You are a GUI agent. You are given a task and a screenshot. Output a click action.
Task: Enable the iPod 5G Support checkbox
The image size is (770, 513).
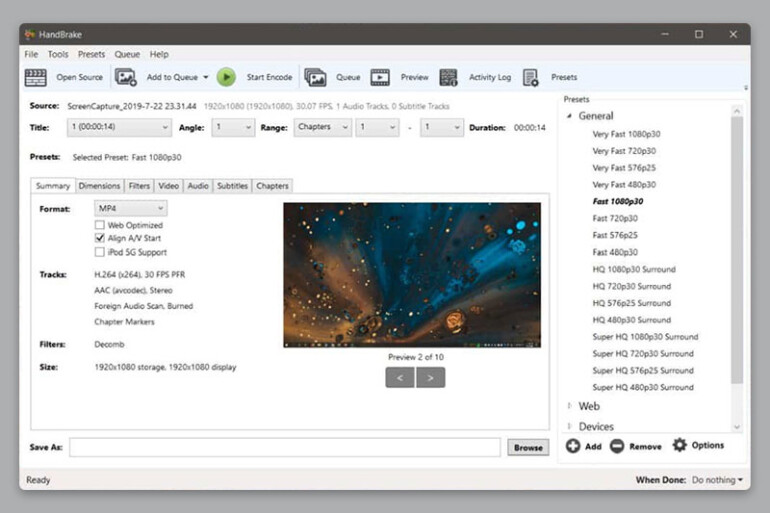100,252
